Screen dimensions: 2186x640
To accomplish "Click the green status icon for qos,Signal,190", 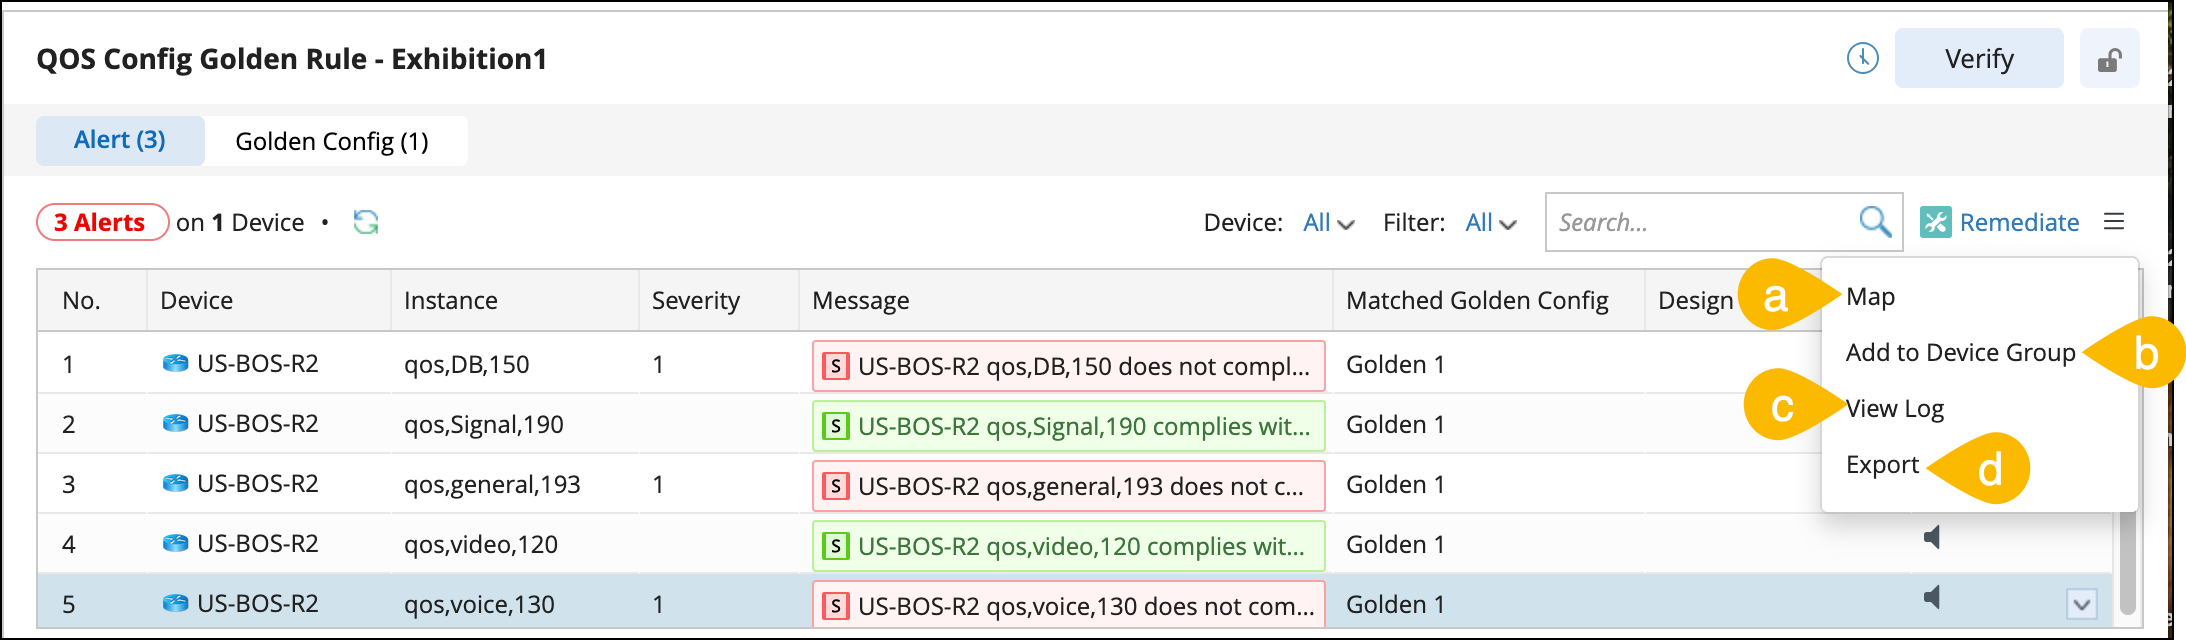I will coord(835,426).
